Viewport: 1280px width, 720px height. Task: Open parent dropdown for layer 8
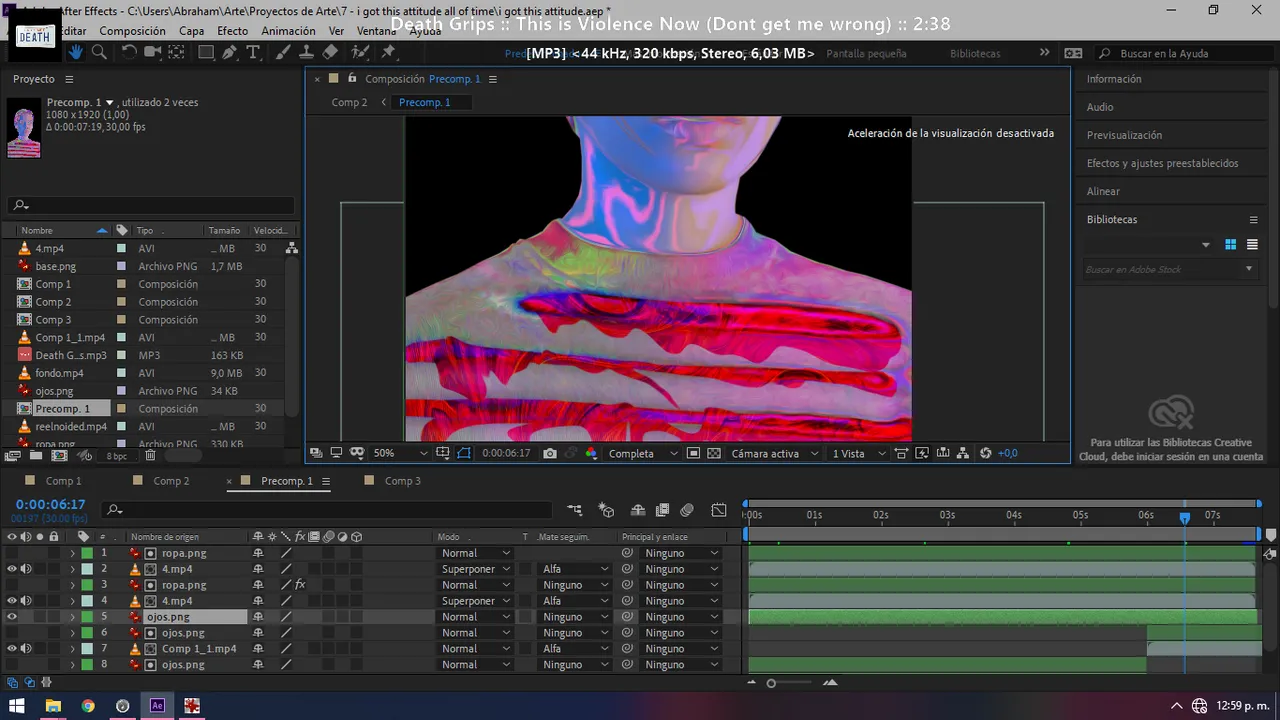pos(681,665)
